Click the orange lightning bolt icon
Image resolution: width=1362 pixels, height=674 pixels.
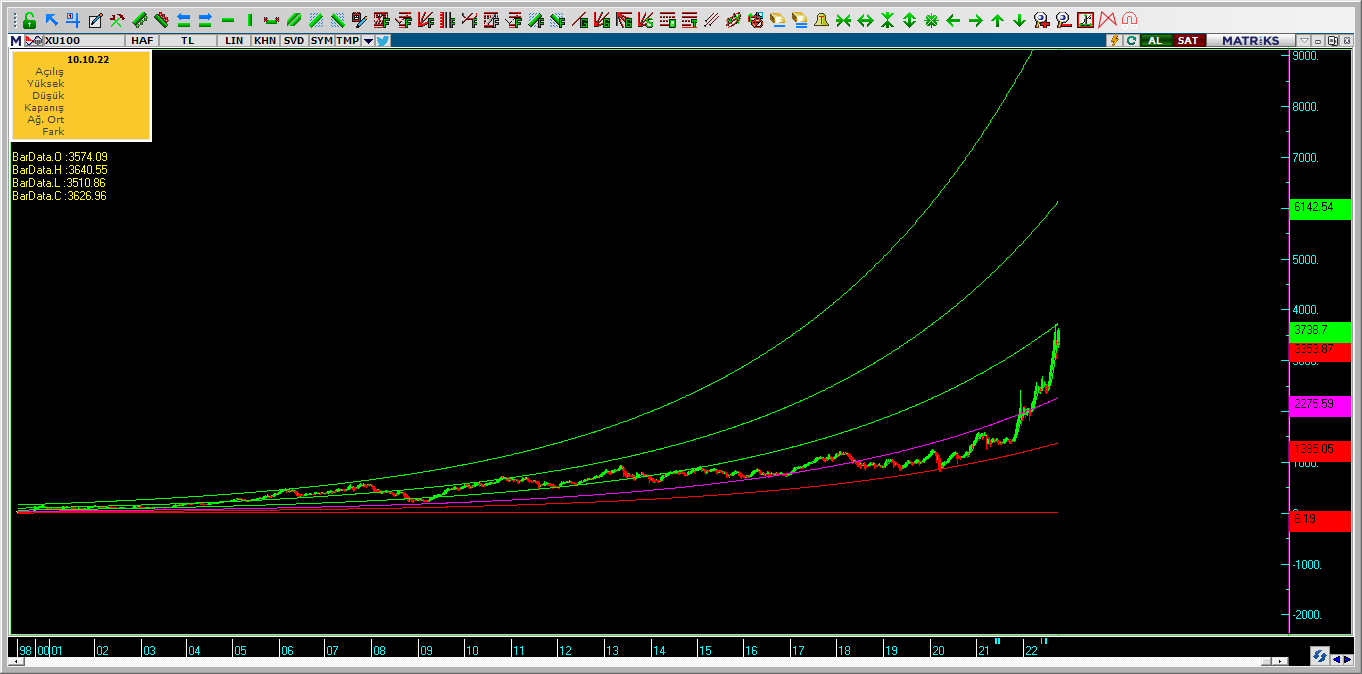click(x=1114, y=41)
